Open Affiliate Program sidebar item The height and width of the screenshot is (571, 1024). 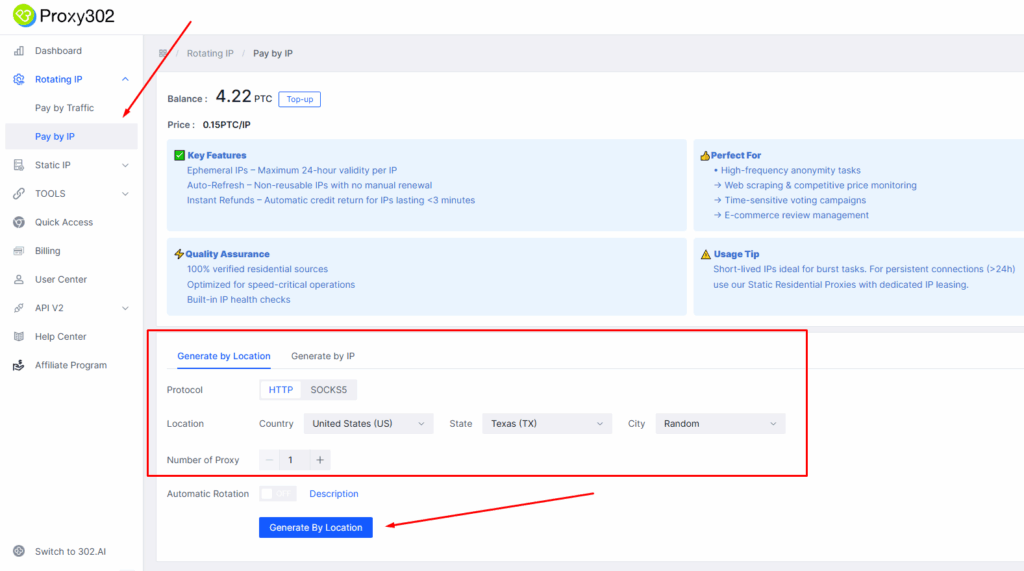click(x=71, y=365)
